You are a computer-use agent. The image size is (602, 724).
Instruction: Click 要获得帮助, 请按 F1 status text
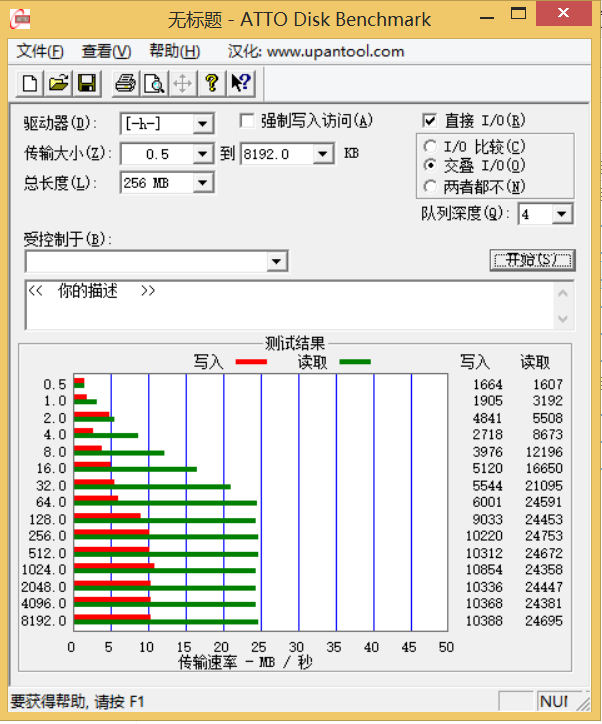click(77, 702)
